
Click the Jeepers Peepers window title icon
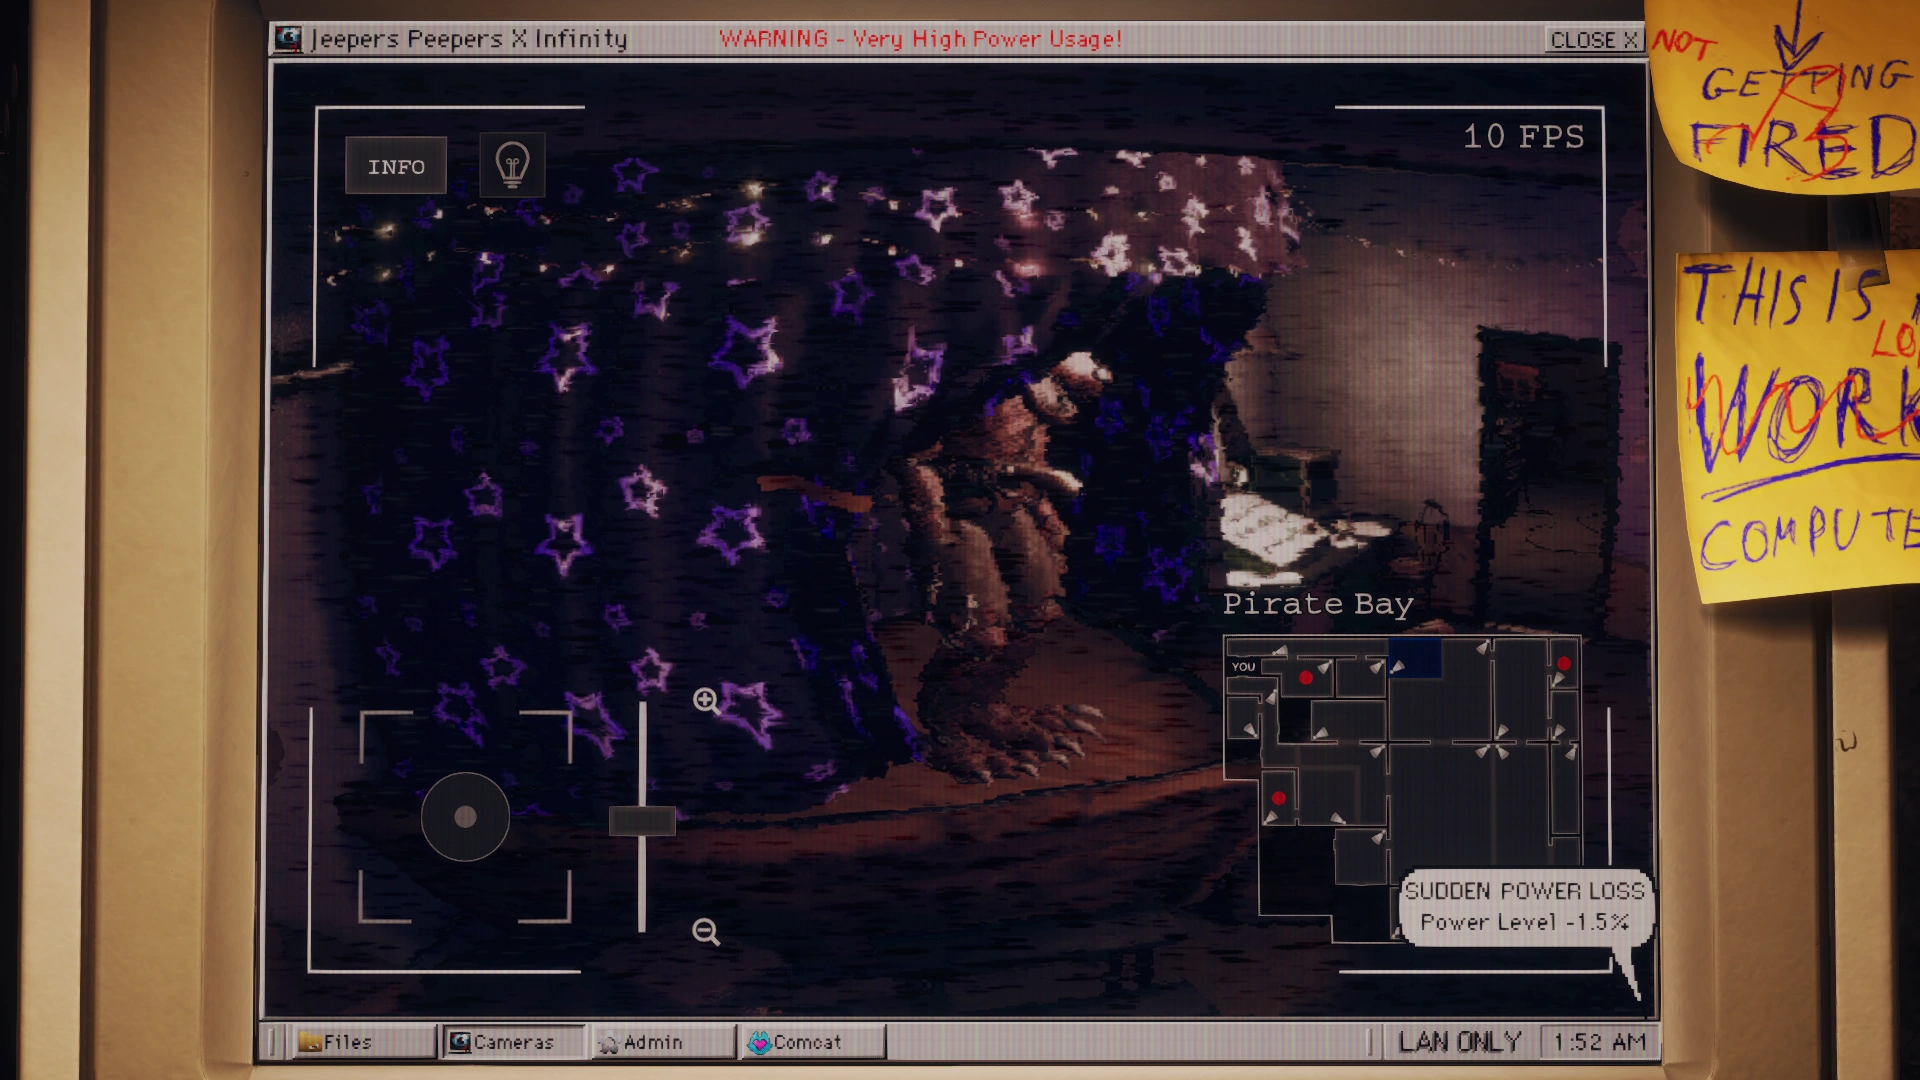coord(289,39)
